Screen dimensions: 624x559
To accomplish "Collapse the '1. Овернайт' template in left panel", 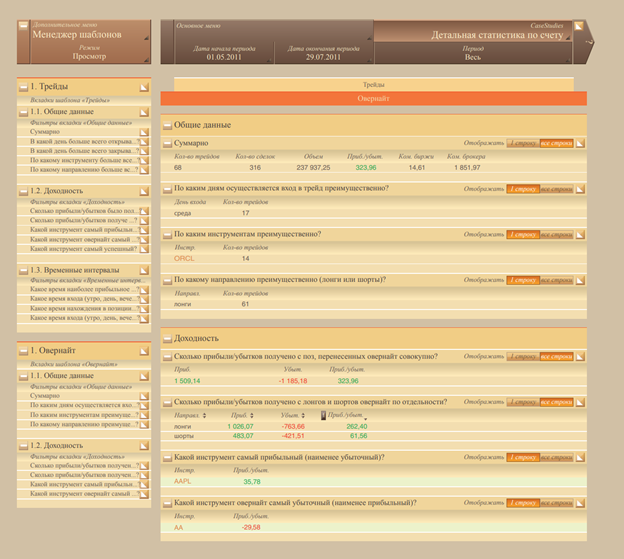I will (x=23, y=351).
